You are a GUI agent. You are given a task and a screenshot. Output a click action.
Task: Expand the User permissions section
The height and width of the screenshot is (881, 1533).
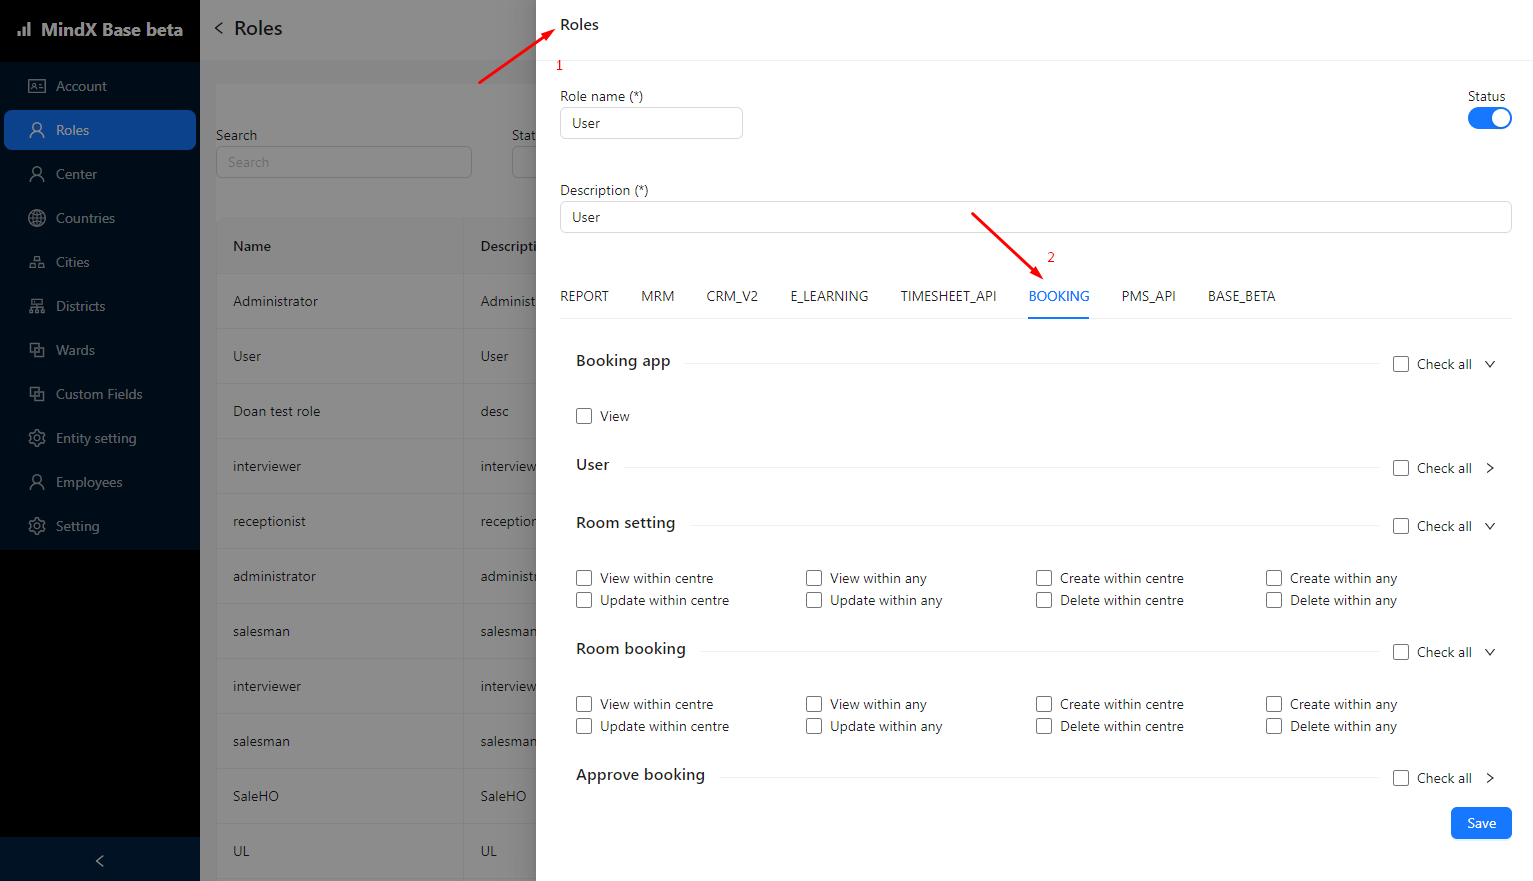point(1490,468)
